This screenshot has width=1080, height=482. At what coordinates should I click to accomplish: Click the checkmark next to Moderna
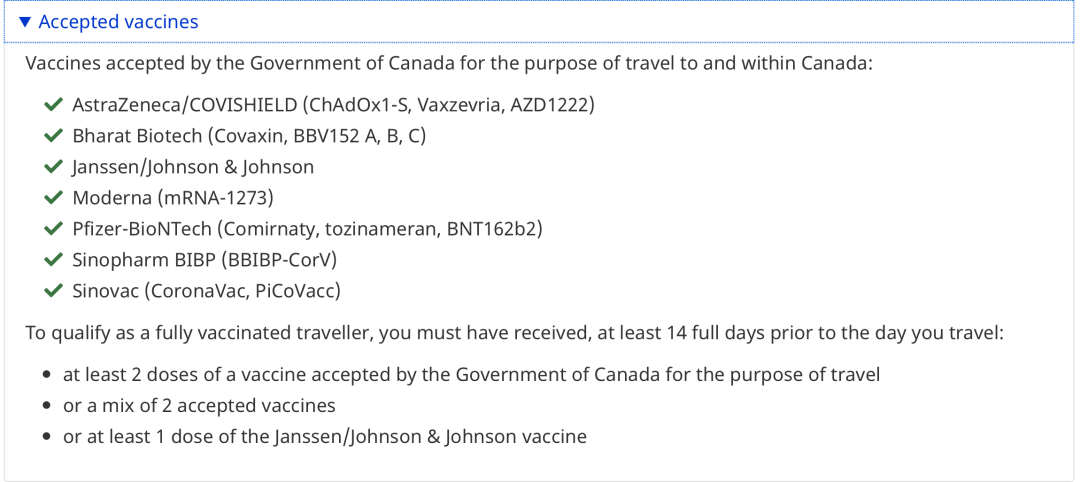click(x=53, y=198)
